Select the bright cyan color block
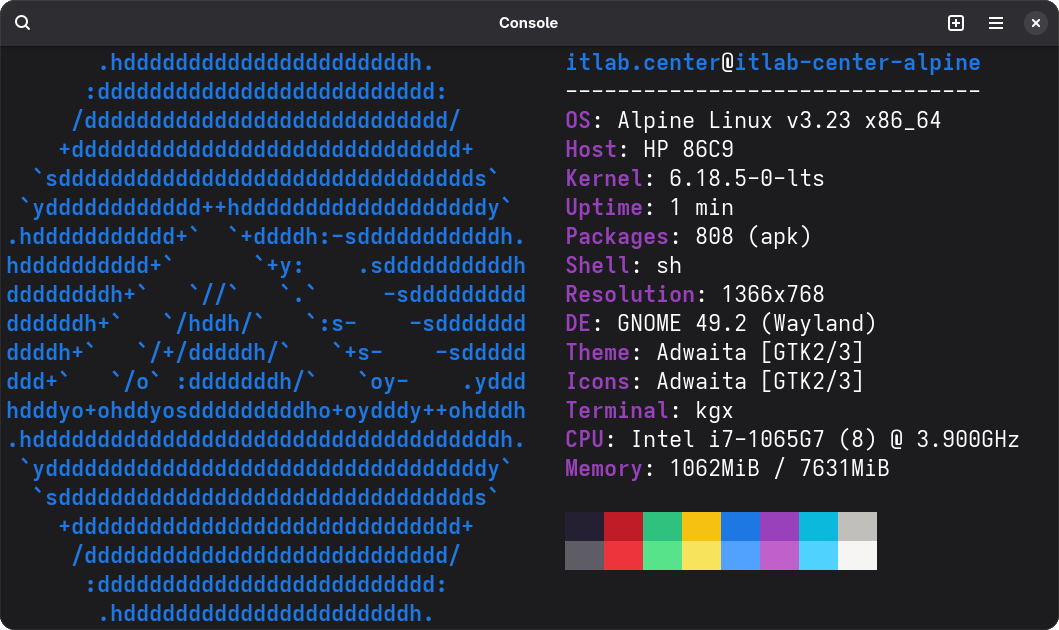The width and height of the screenshot is (1059, 630). (818, 555)
